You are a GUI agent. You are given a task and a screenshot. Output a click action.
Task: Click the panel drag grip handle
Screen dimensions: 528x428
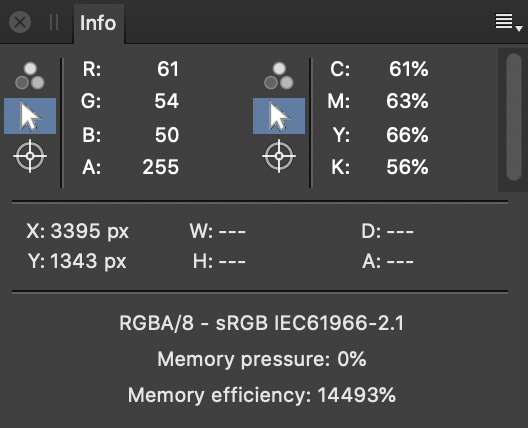54,23
